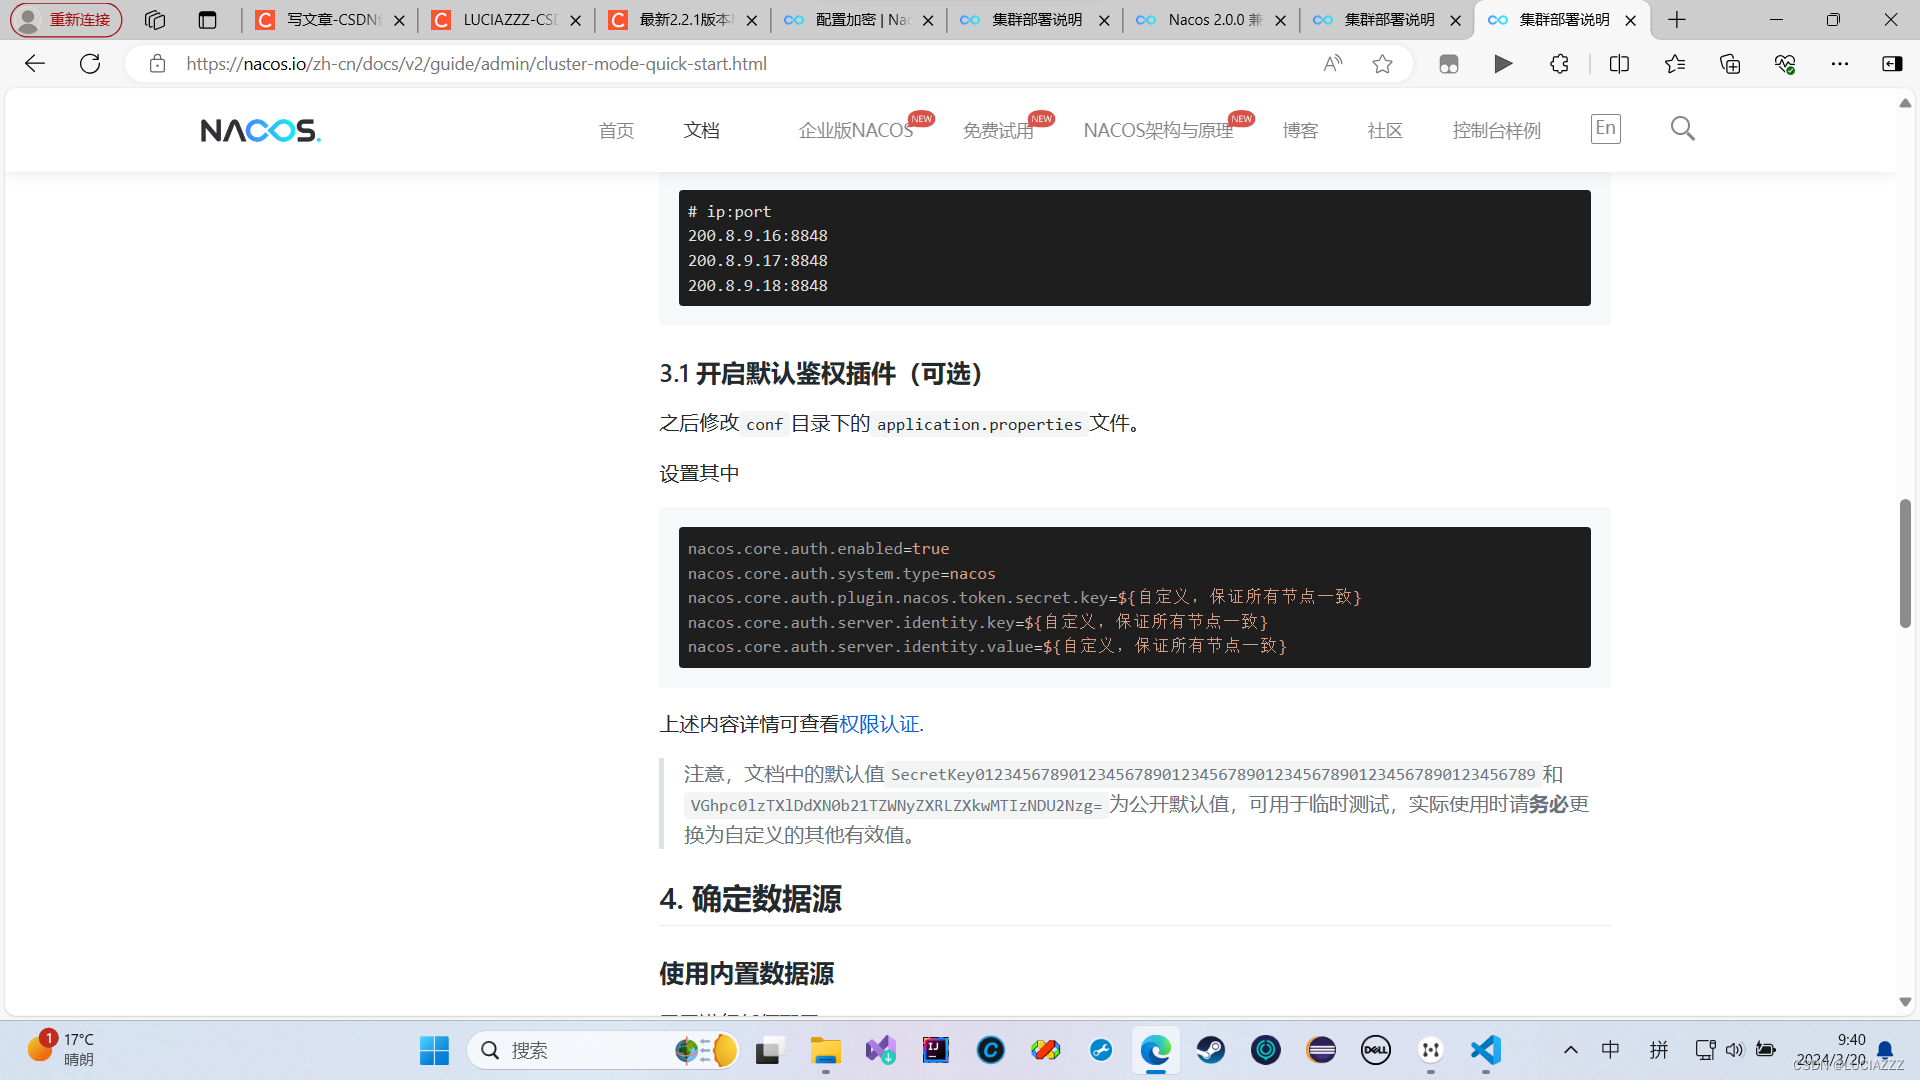Image resolution: width=1920 pixels, height=1080 pixels.
Task: Open Steam from taskbar
Action: click(x=1211, y=1050)
